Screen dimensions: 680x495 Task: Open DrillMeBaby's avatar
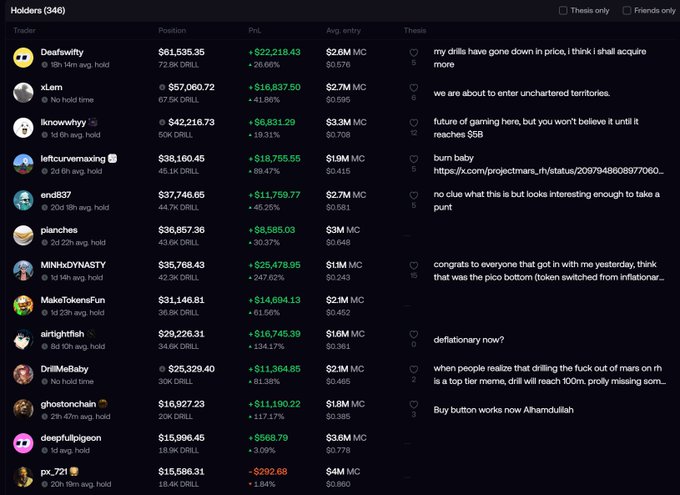coord(23,375)
